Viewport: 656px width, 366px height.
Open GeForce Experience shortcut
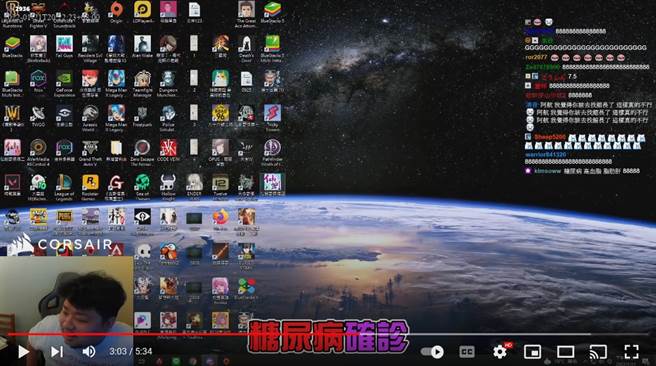(x=64, y=84)
